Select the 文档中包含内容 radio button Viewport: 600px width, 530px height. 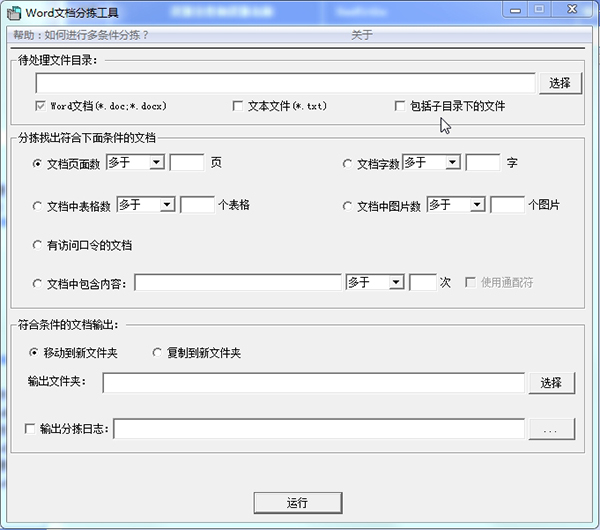[37, 284]
